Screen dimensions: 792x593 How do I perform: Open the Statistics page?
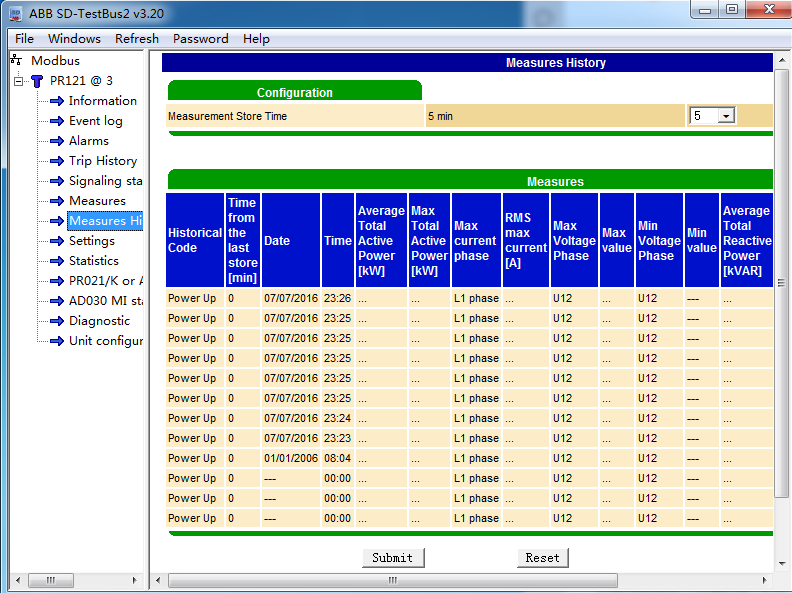[x=93, y=261]
